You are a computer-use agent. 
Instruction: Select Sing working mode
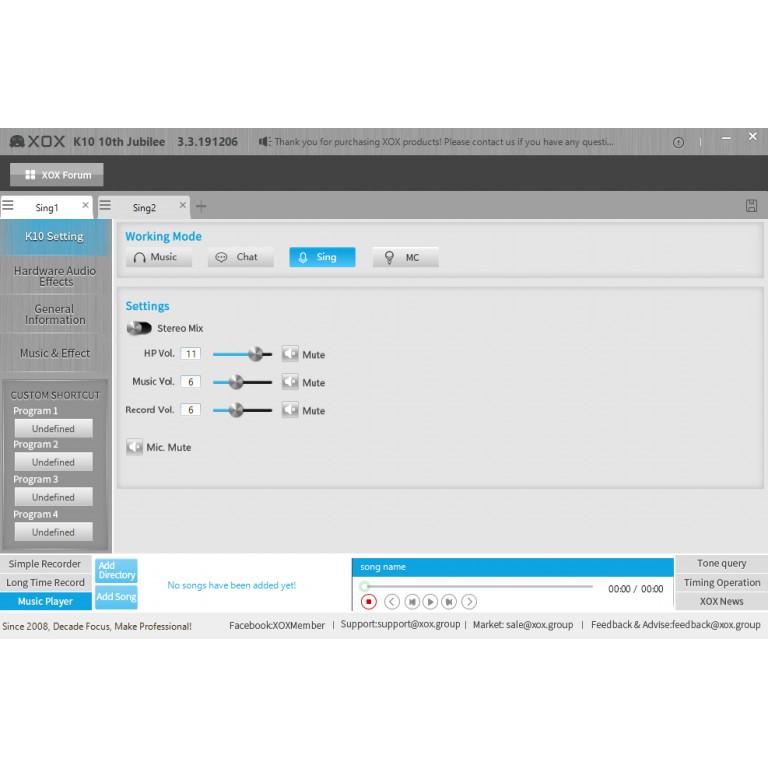(x=322, y=257)
